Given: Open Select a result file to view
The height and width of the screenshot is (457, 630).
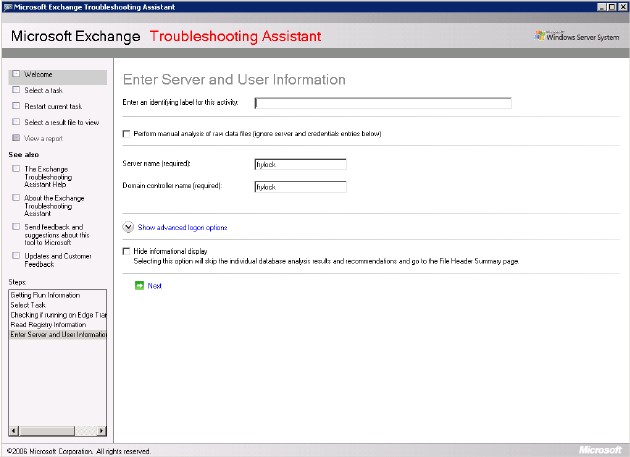Looking at the screenshot, I should pyautogui.click(x=61, y=123).
